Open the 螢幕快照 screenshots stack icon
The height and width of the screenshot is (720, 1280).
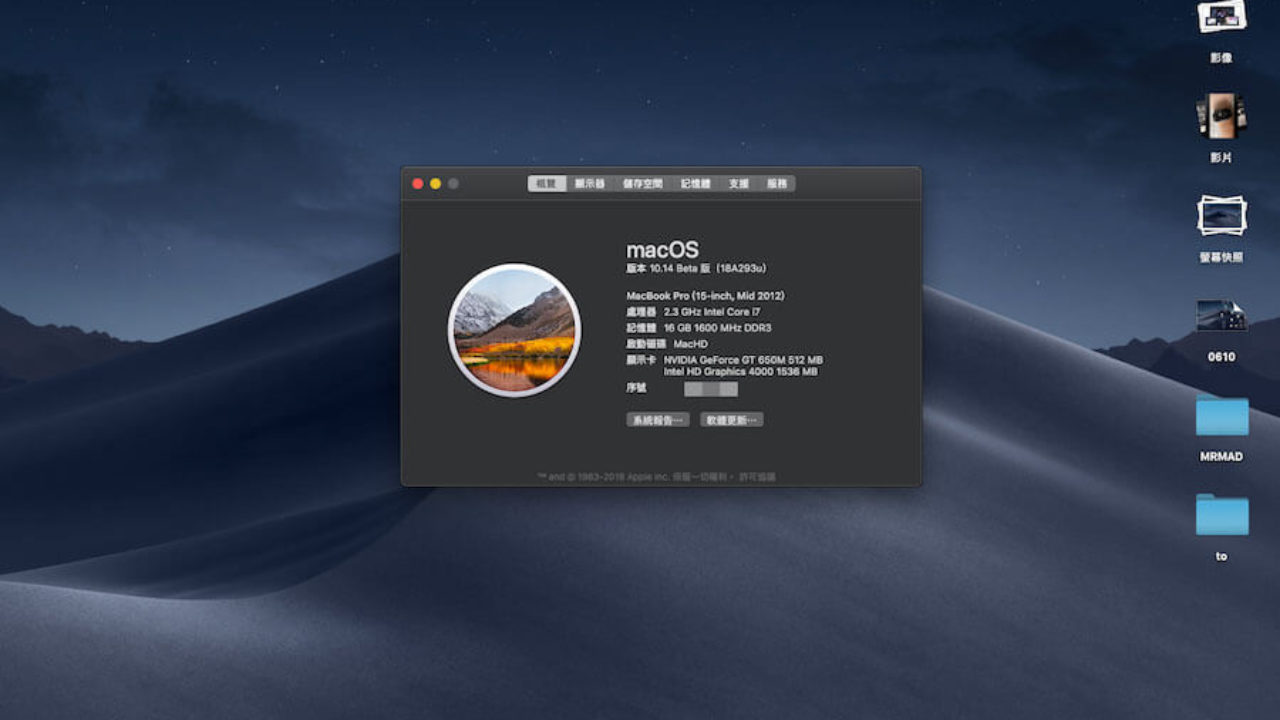pyautogui.click(x=1221, y=215)
